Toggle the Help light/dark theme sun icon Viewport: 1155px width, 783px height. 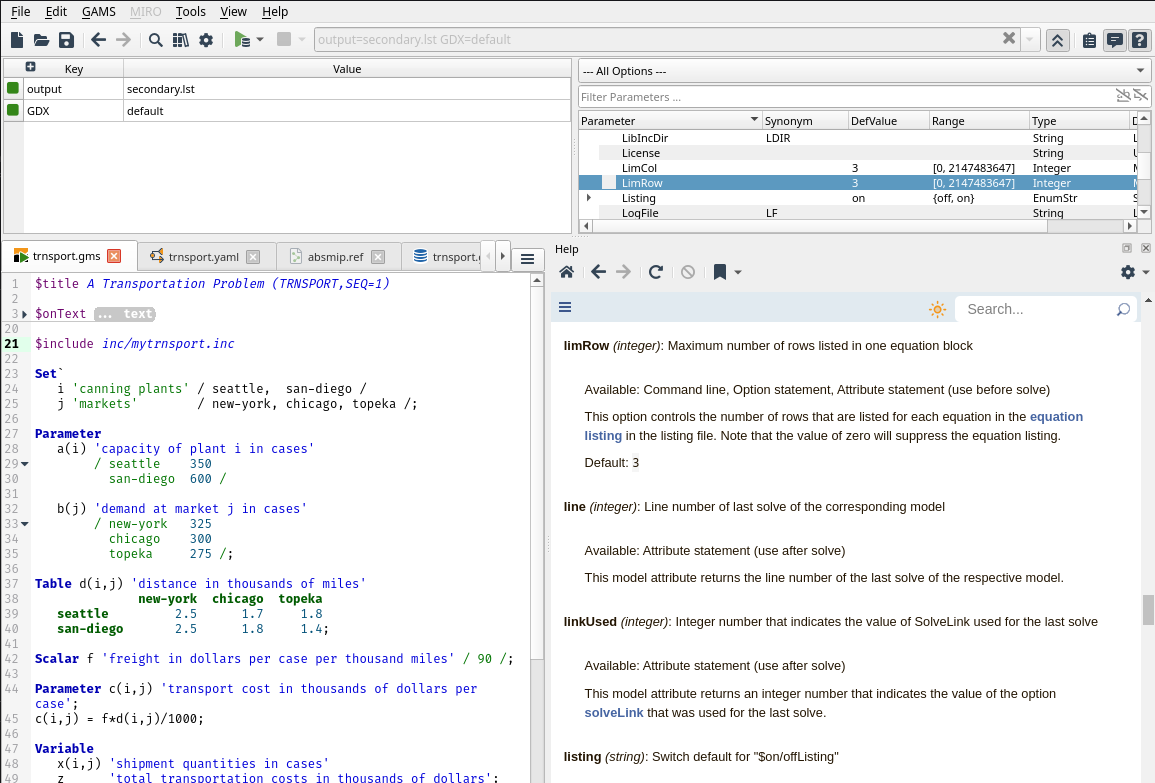coord(937,309)
